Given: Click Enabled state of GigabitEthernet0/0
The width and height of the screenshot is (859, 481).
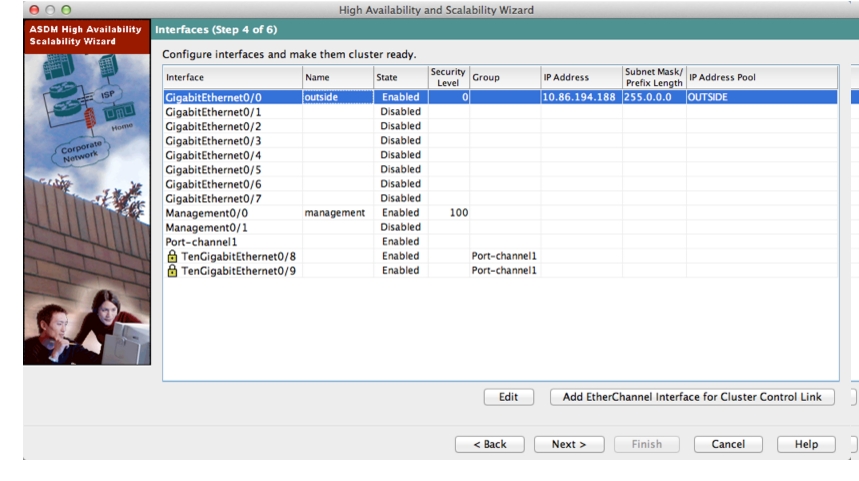Looking at the screenshot, I should (400, 97).
